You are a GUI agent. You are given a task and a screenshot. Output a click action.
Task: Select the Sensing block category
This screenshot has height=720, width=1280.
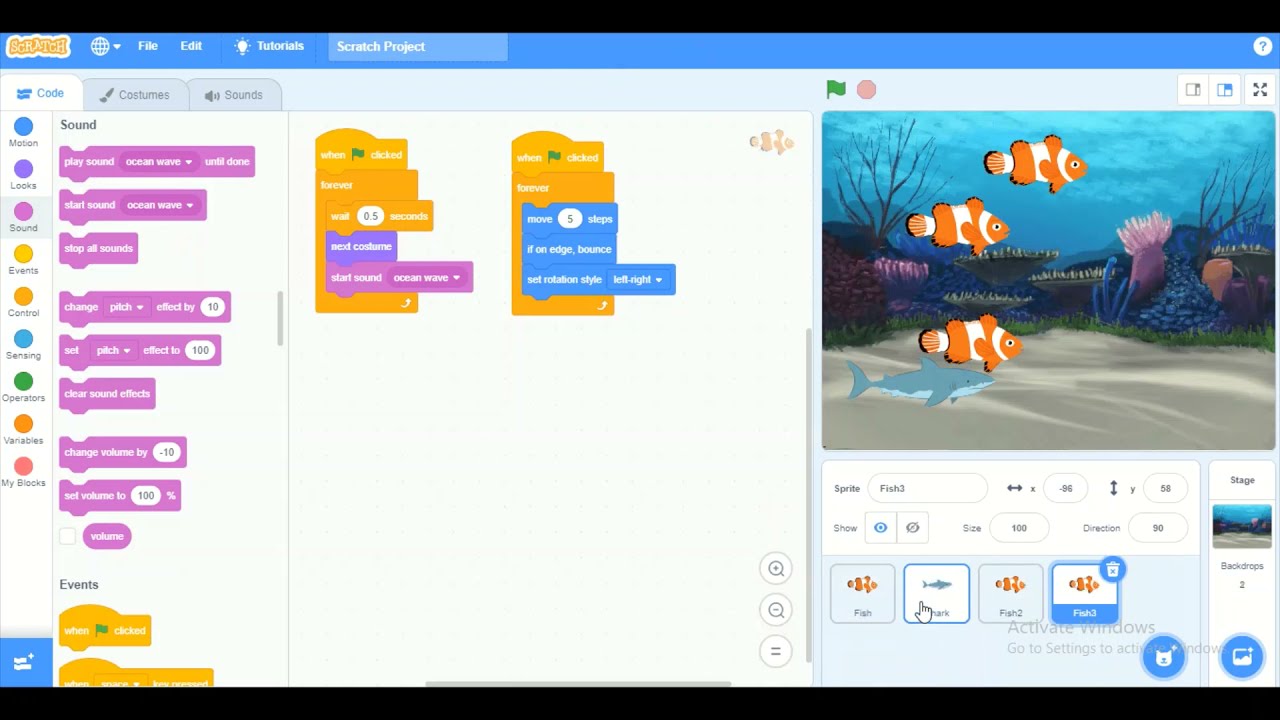coord(23,345)
